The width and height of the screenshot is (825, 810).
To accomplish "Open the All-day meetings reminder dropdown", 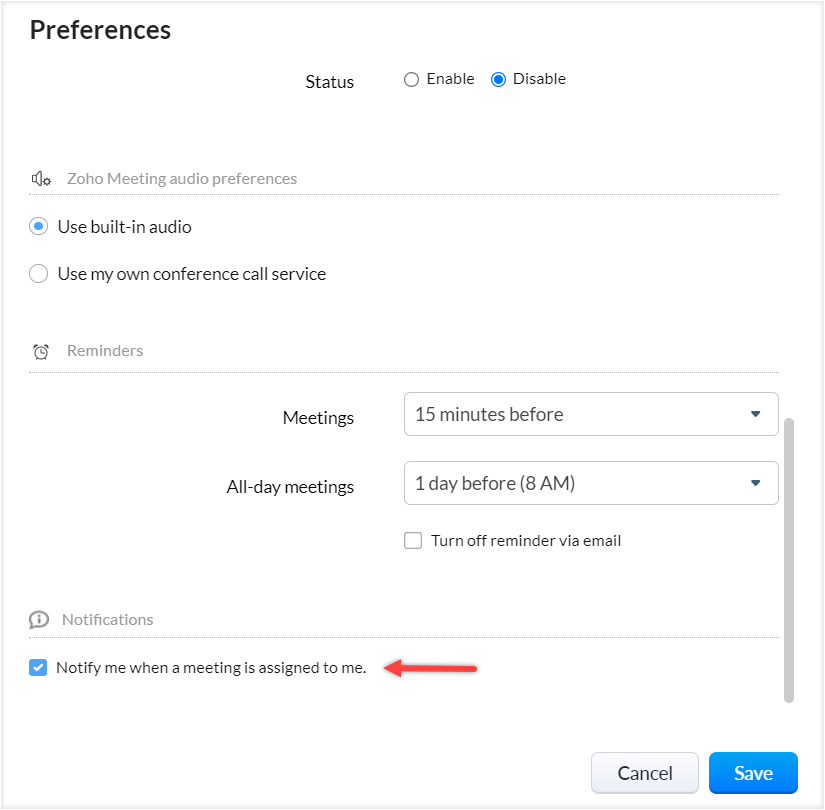I will [590, 484].
